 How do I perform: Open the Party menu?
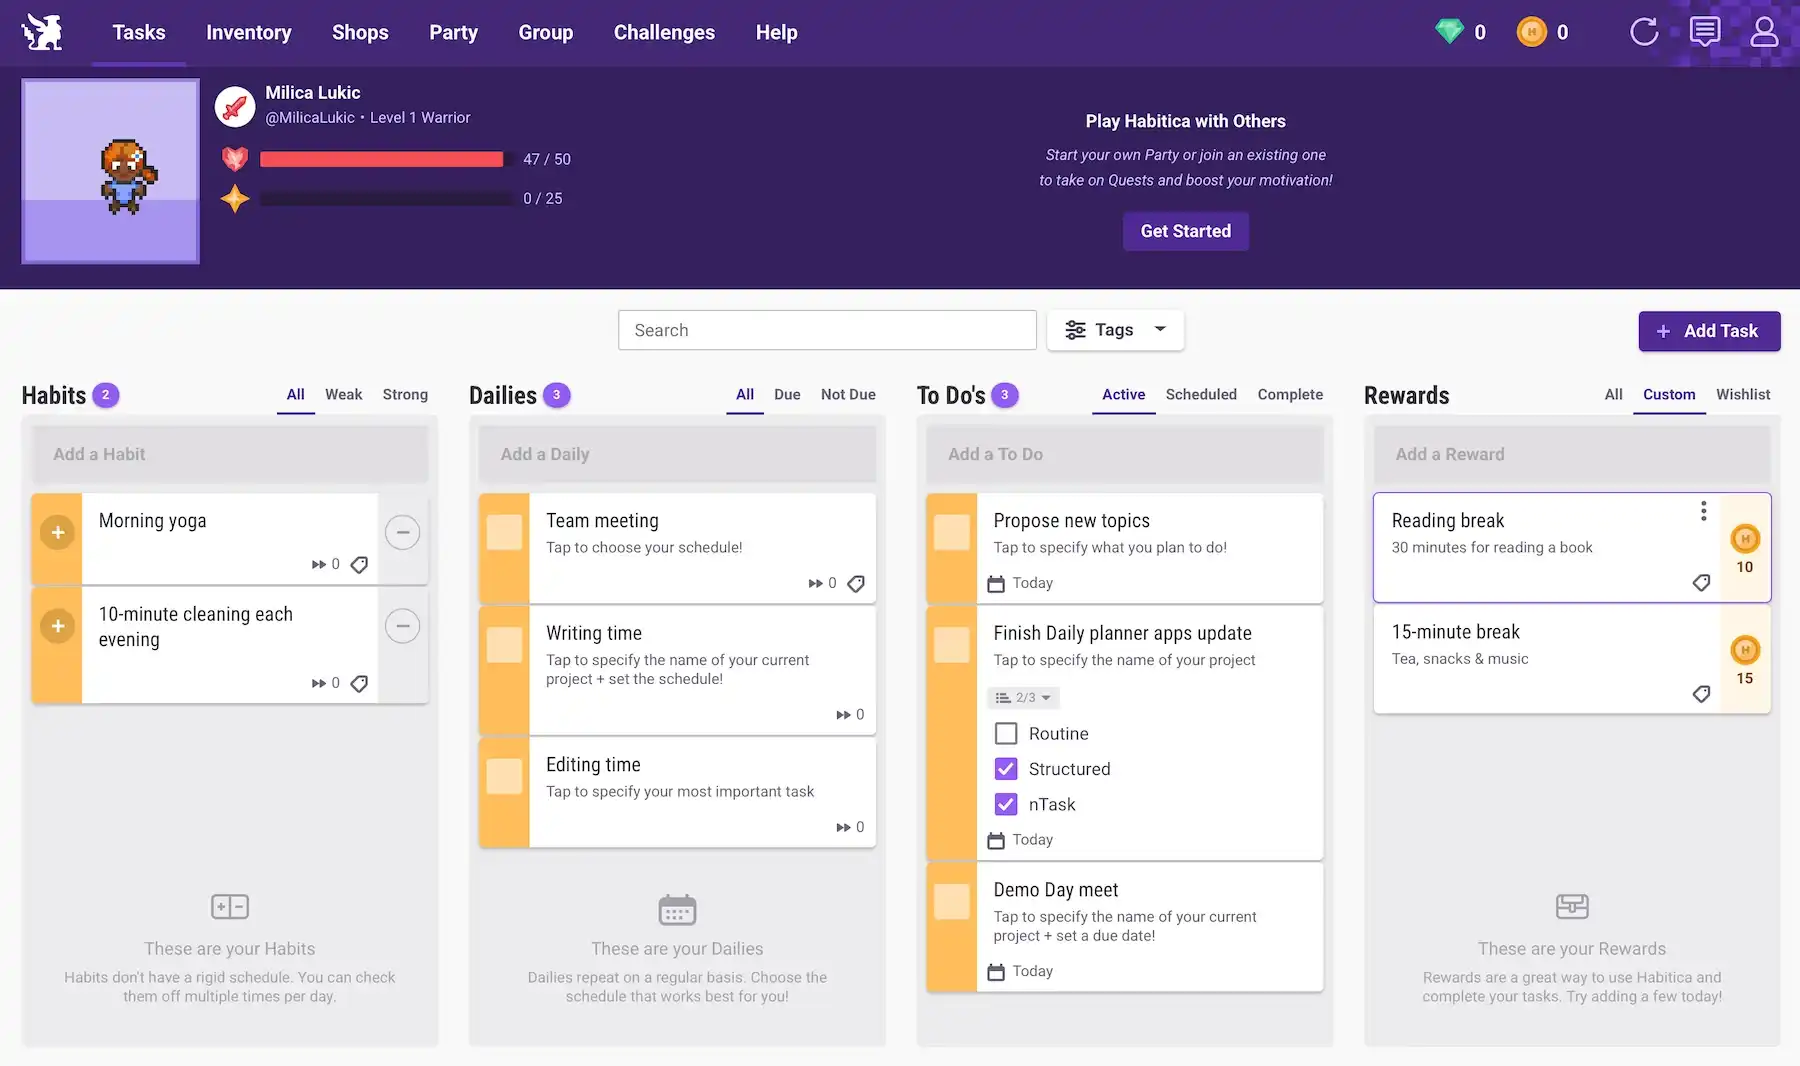[453, 32]
